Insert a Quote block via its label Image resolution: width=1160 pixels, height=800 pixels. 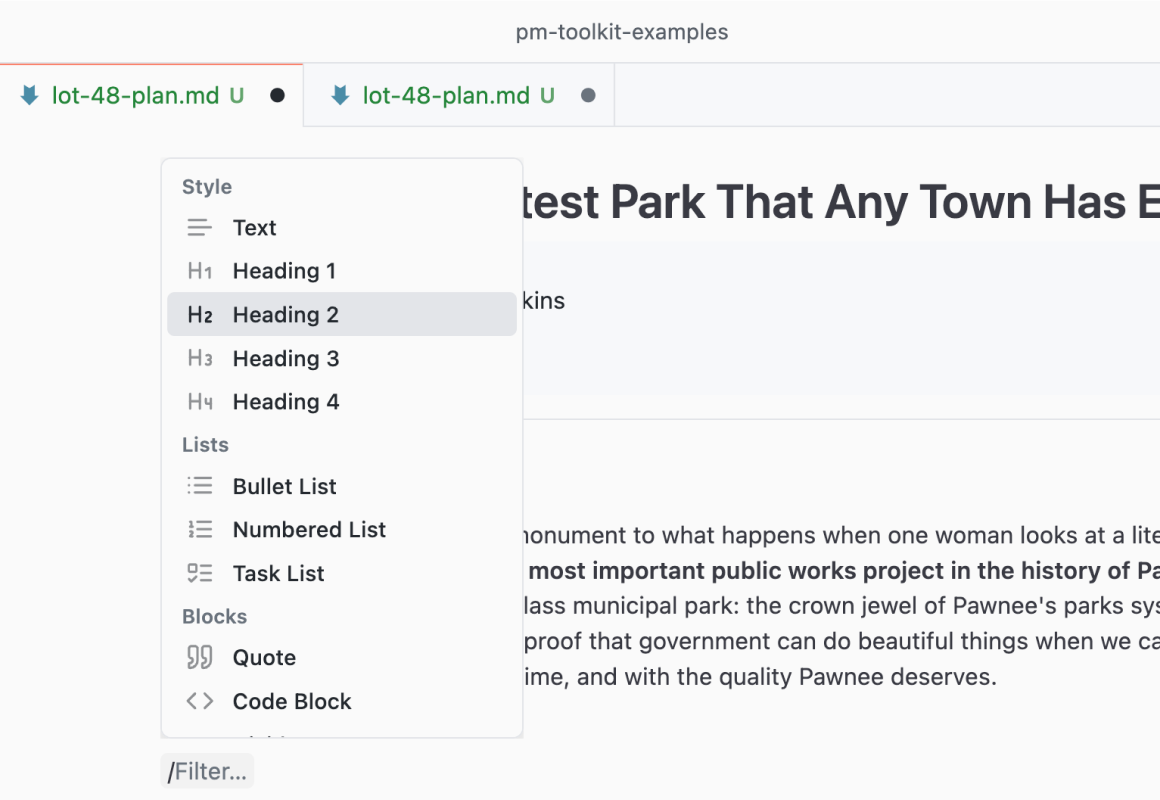click(x=264, y=658)
